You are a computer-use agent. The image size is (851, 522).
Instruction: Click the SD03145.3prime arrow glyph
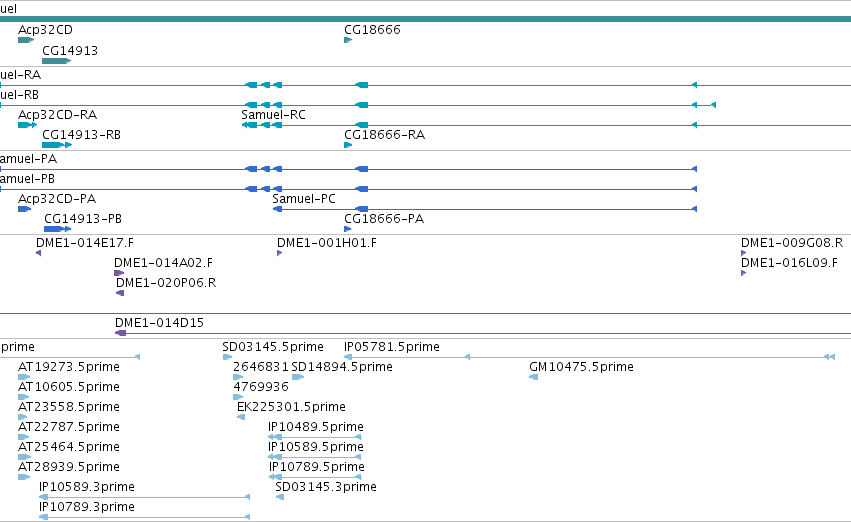280,497
